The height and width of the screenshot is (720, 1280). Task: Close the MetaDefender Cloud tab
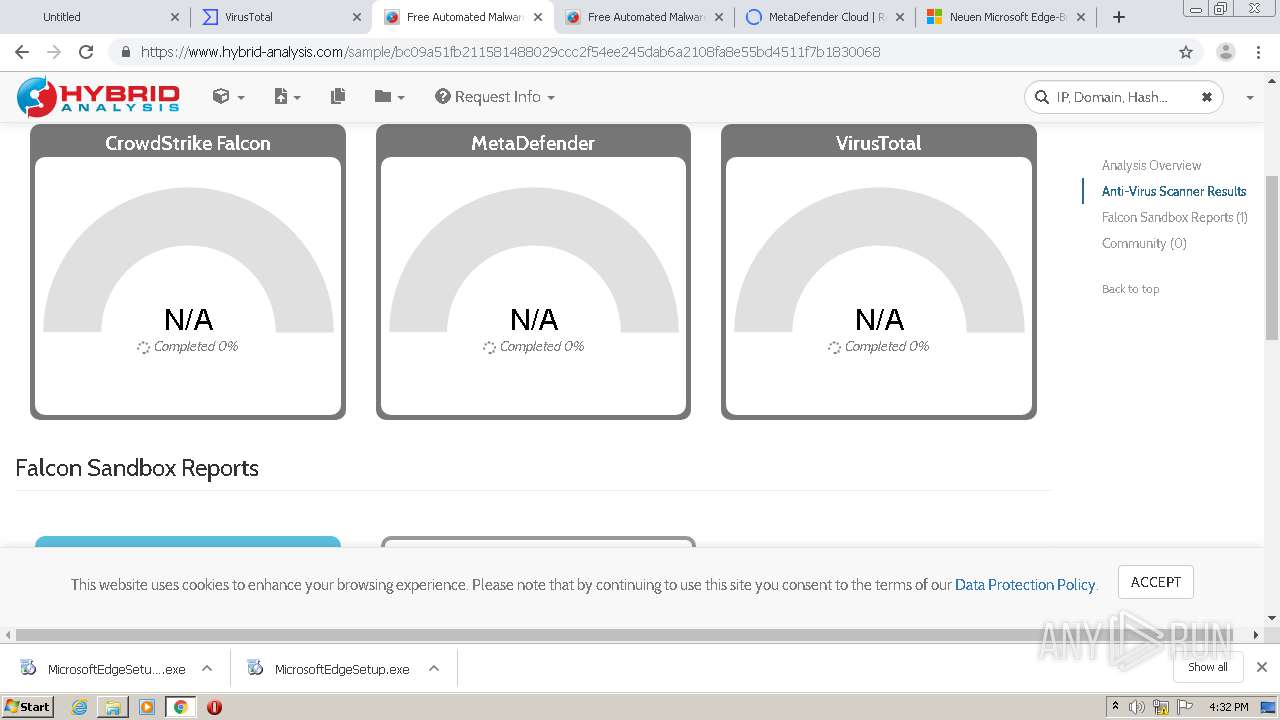coord(899,17)
